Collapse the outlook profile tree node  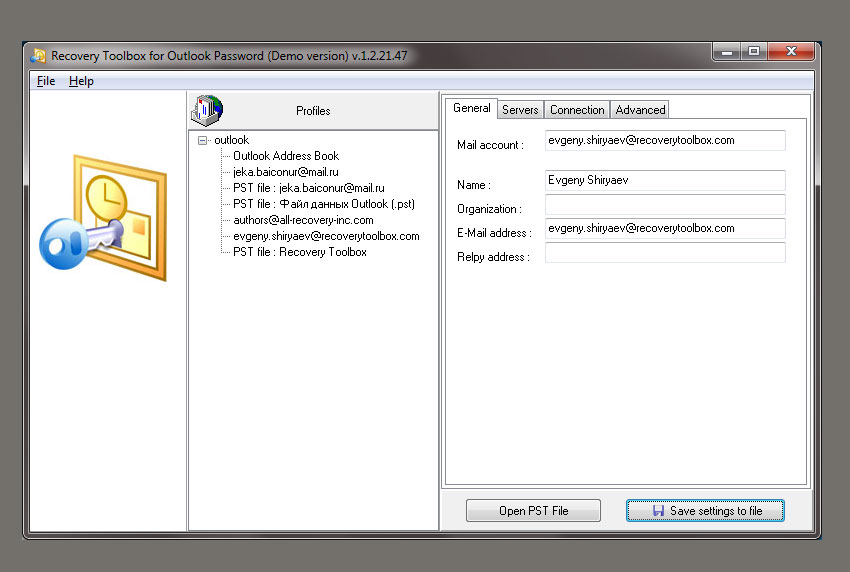(x=202, y=140)
